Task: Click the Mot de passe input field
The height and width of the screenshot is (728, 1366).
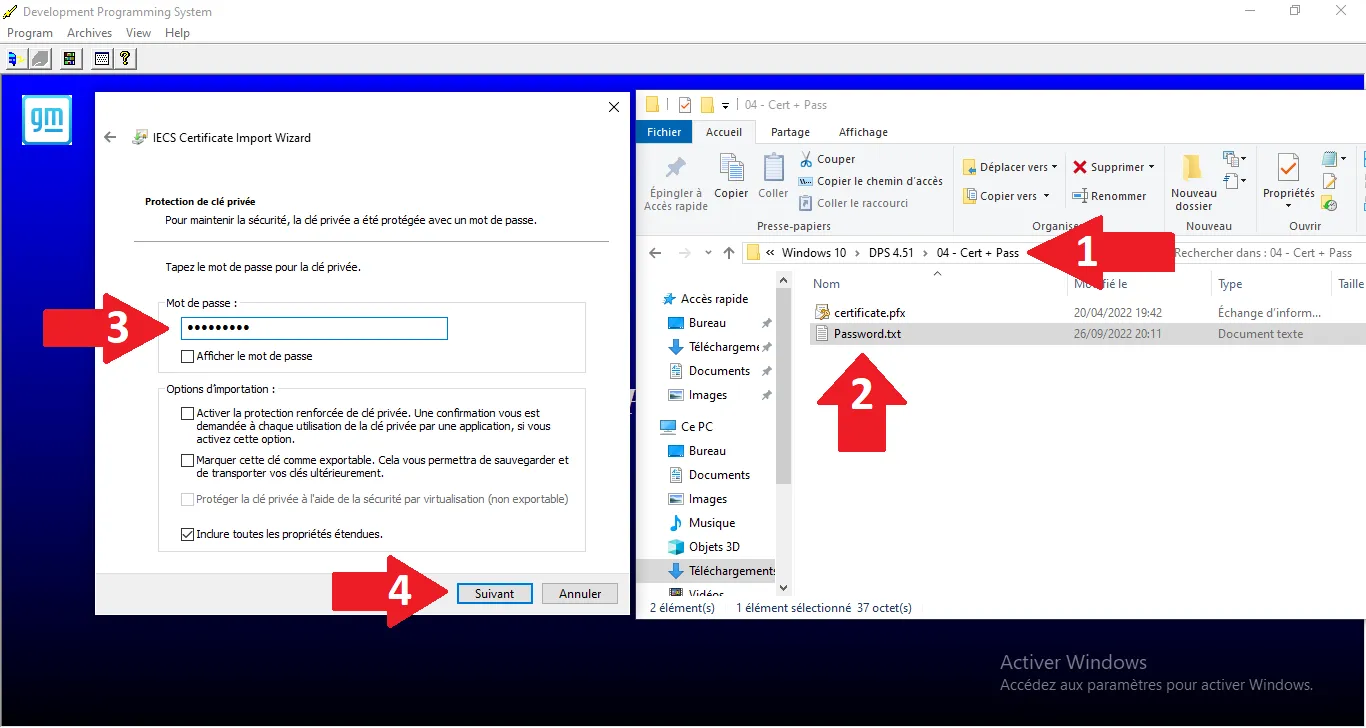Action: [314, 329]
